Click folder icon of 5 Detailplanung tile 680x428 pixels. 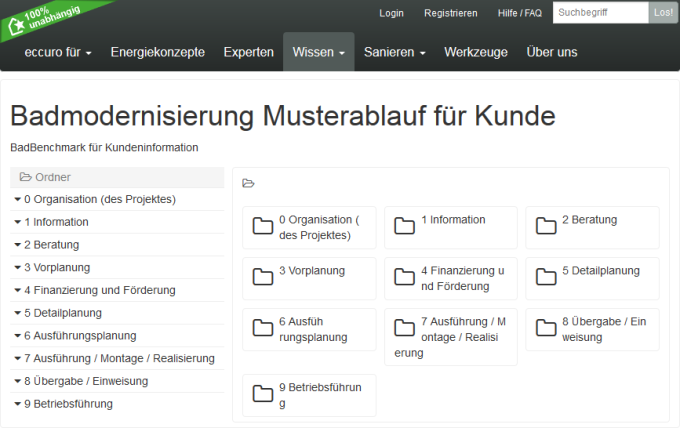pos(545,277)
